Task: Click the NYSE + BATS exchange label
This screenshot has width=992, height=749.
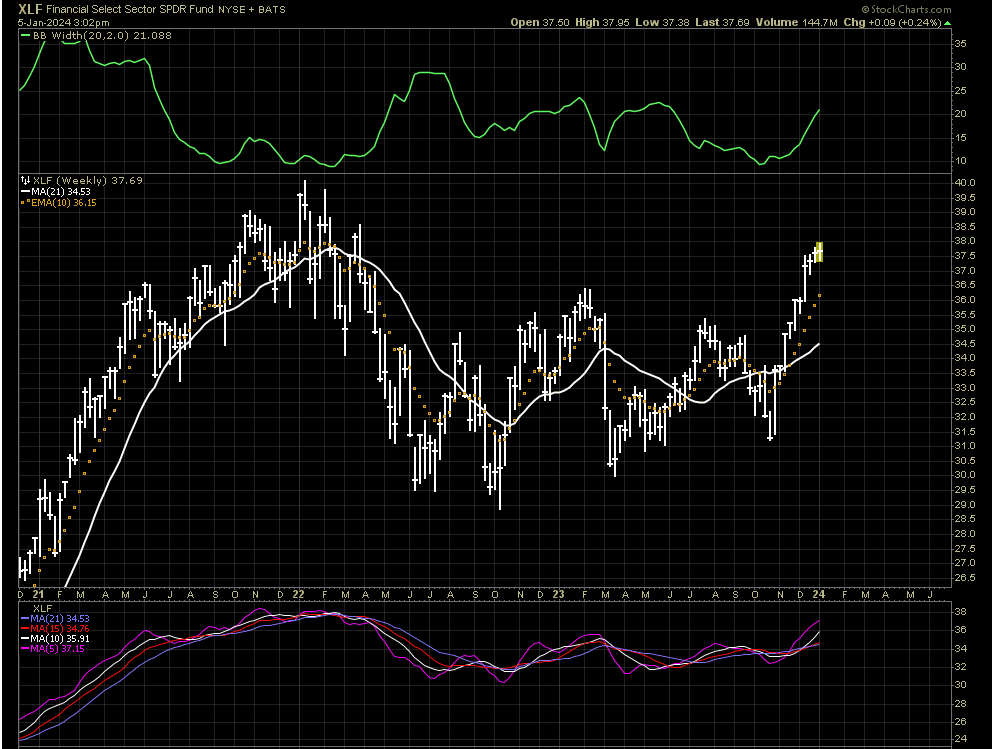Action: (x=252, y=9)
